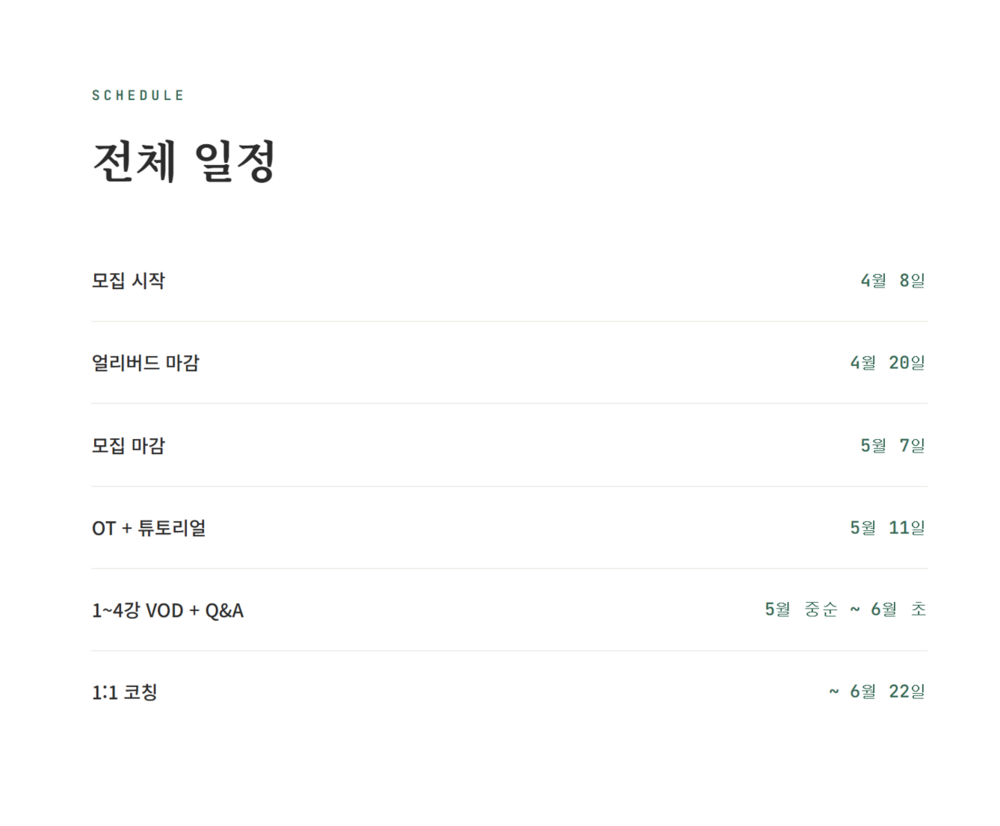Select the 얼리버드 마감 row label
The image size is (1000, 826).
tap(145, 363)
